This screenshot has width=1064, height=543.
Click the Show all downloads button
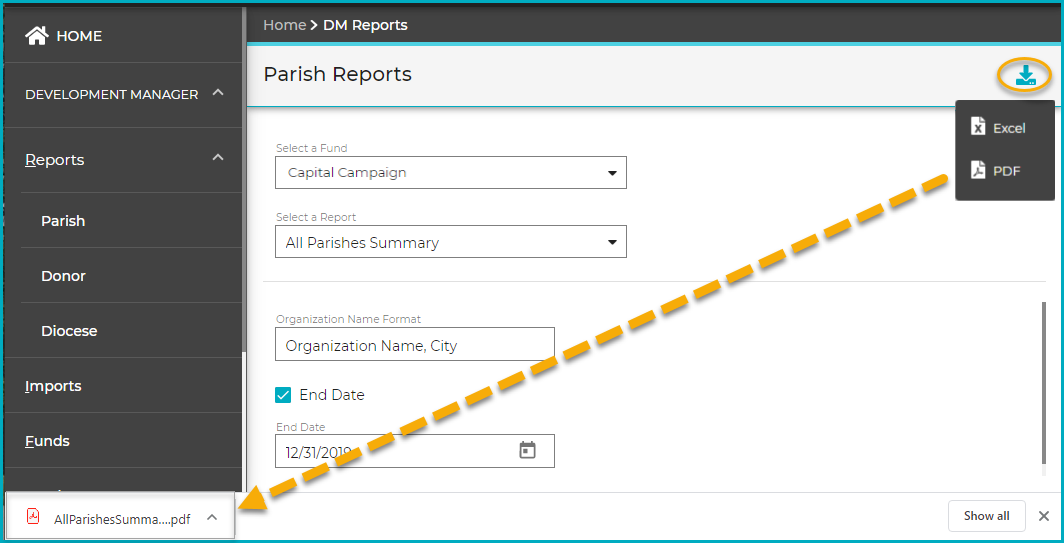987,516
